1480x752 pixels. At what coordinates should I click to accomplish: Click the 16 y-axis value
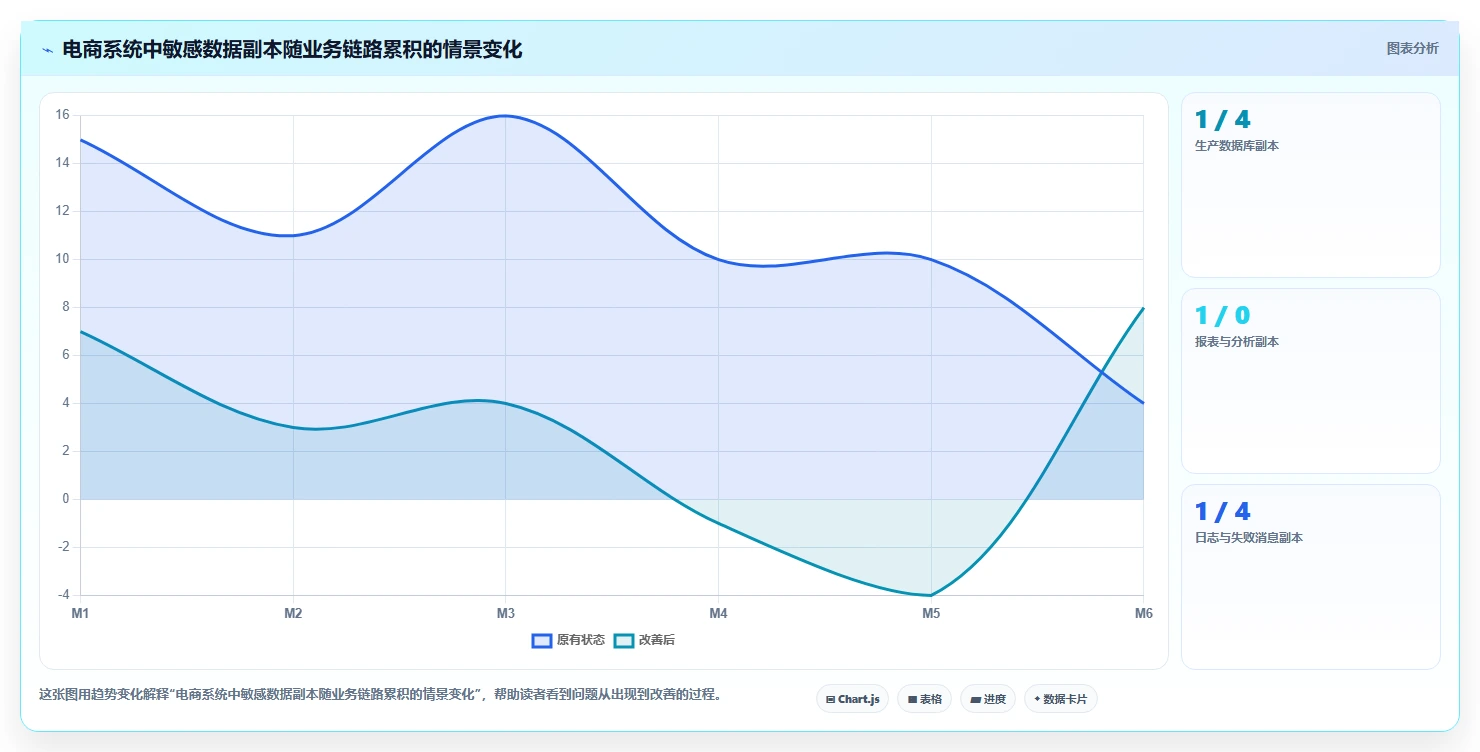pos(62,115)
